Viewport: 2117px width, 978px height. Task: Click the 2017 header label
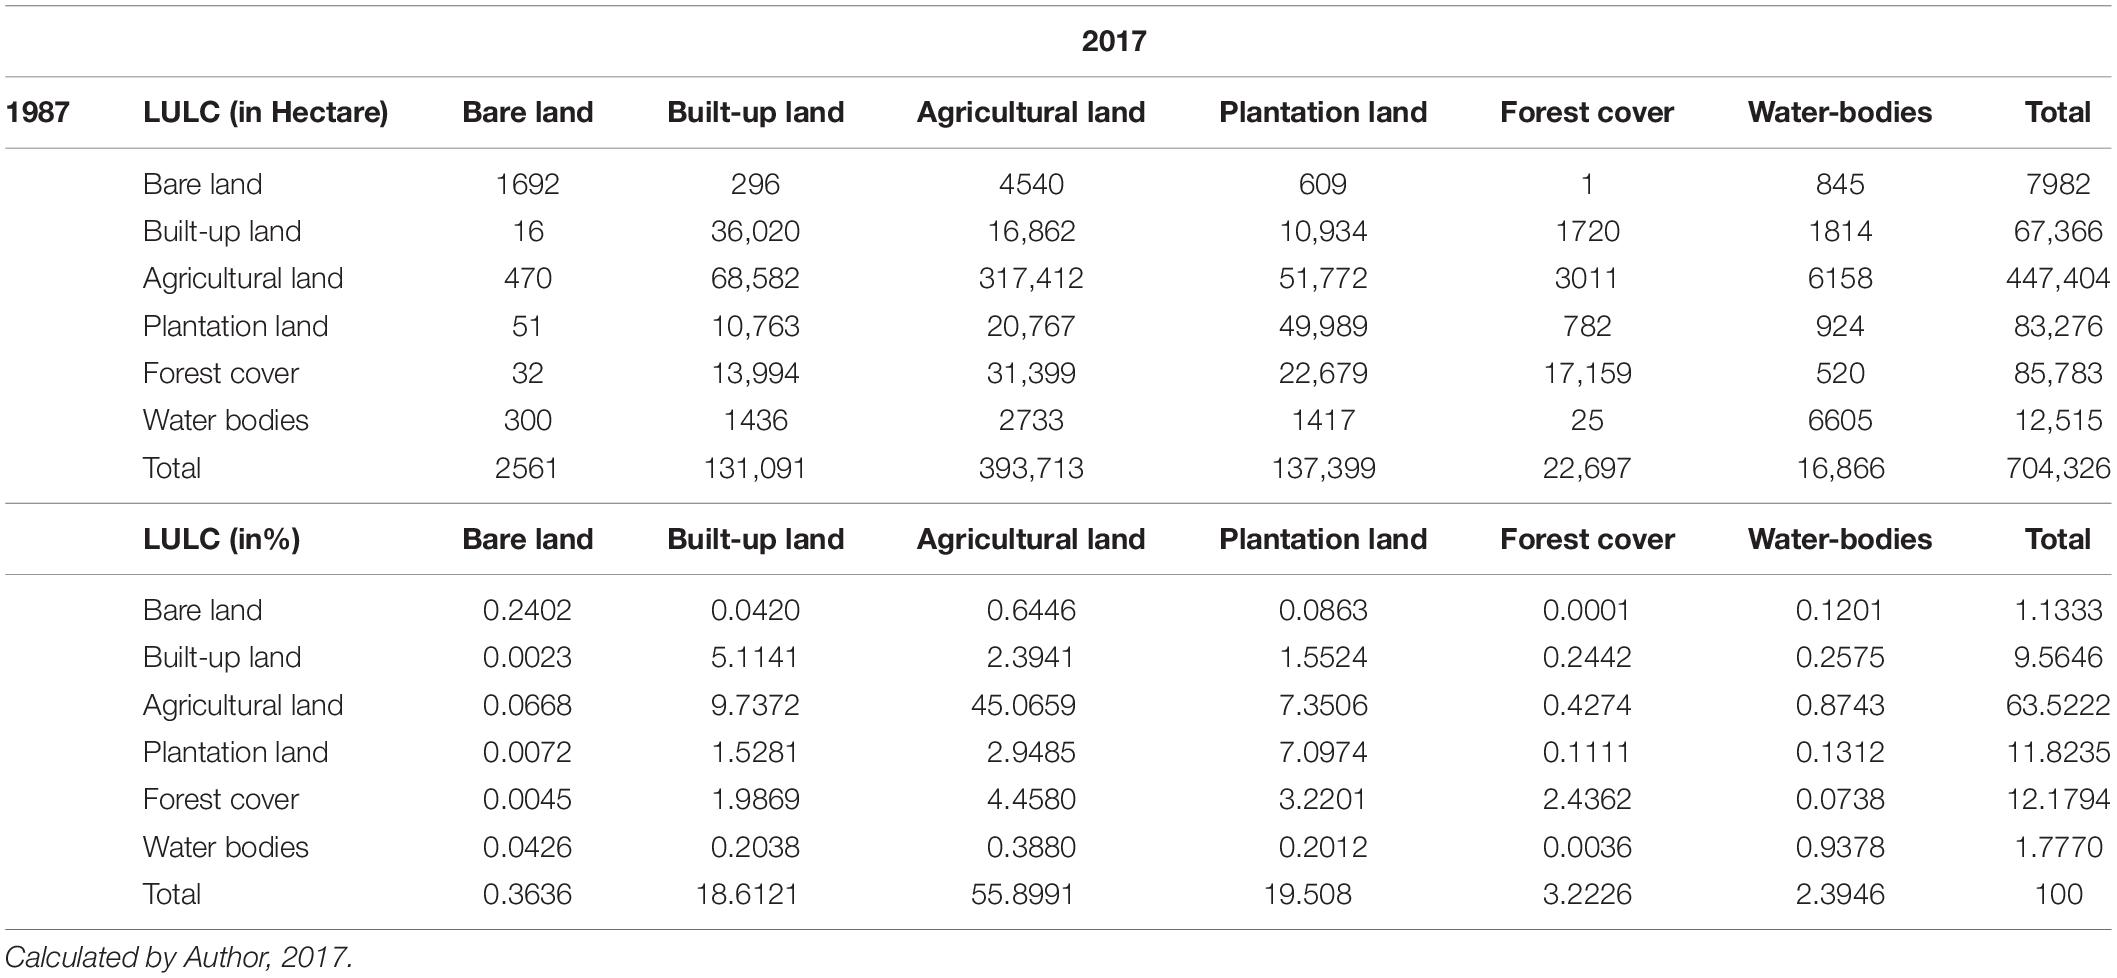(1113, 41)
